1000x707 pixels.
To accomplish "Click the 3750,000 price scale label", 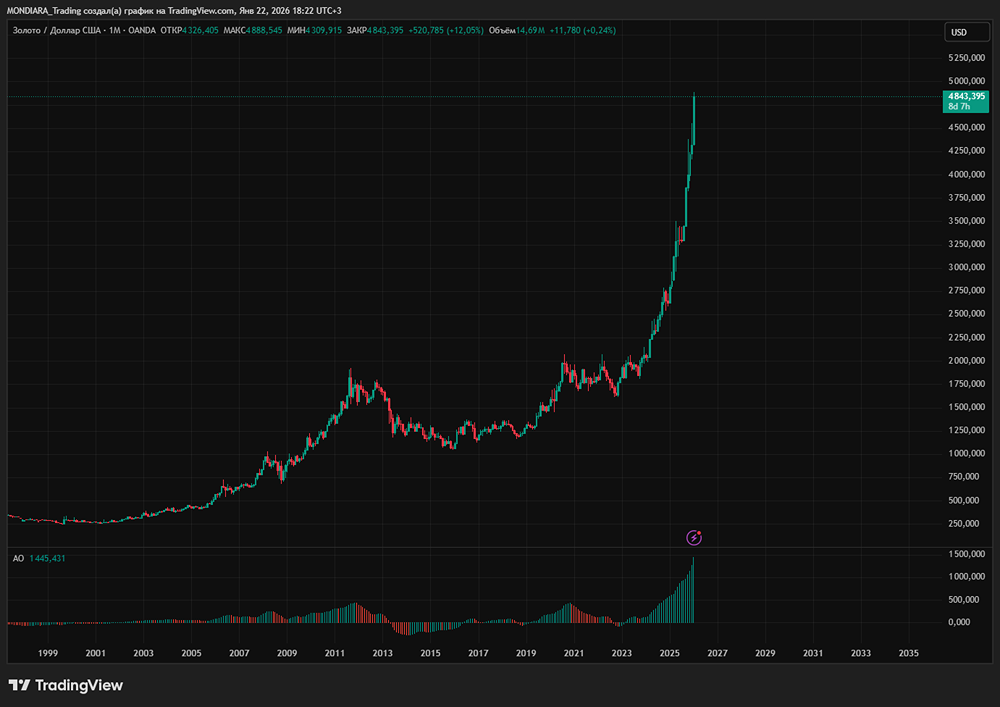I will (x=966, y=198).
